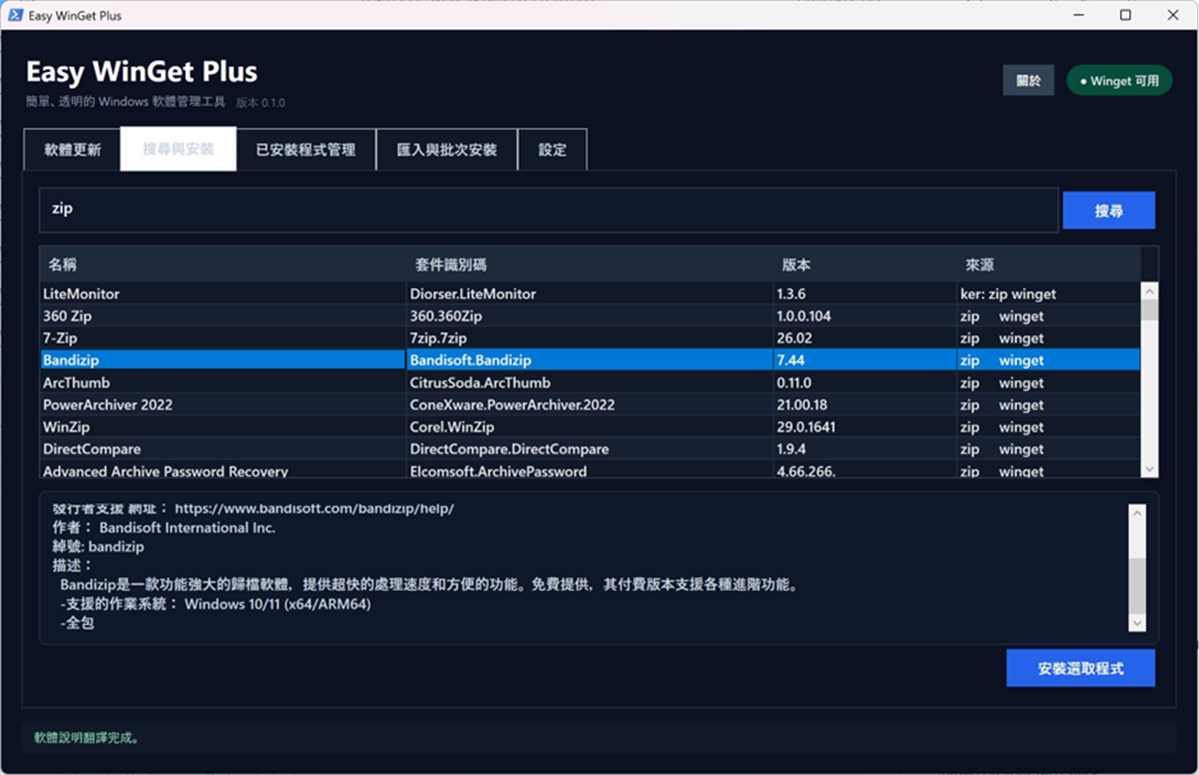Click the DirectCompare.DirectCompare package ID

click(x=509, y=449)
